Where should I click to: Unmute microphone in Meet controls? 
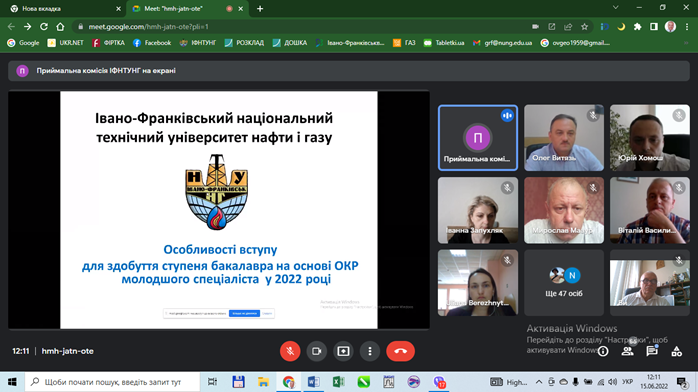(290, 351)
